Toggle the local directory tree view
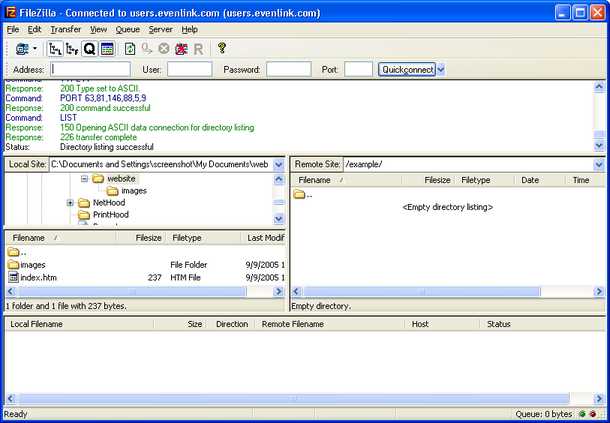The height and width of the screenshot is (423, 610). pos(55,49)
